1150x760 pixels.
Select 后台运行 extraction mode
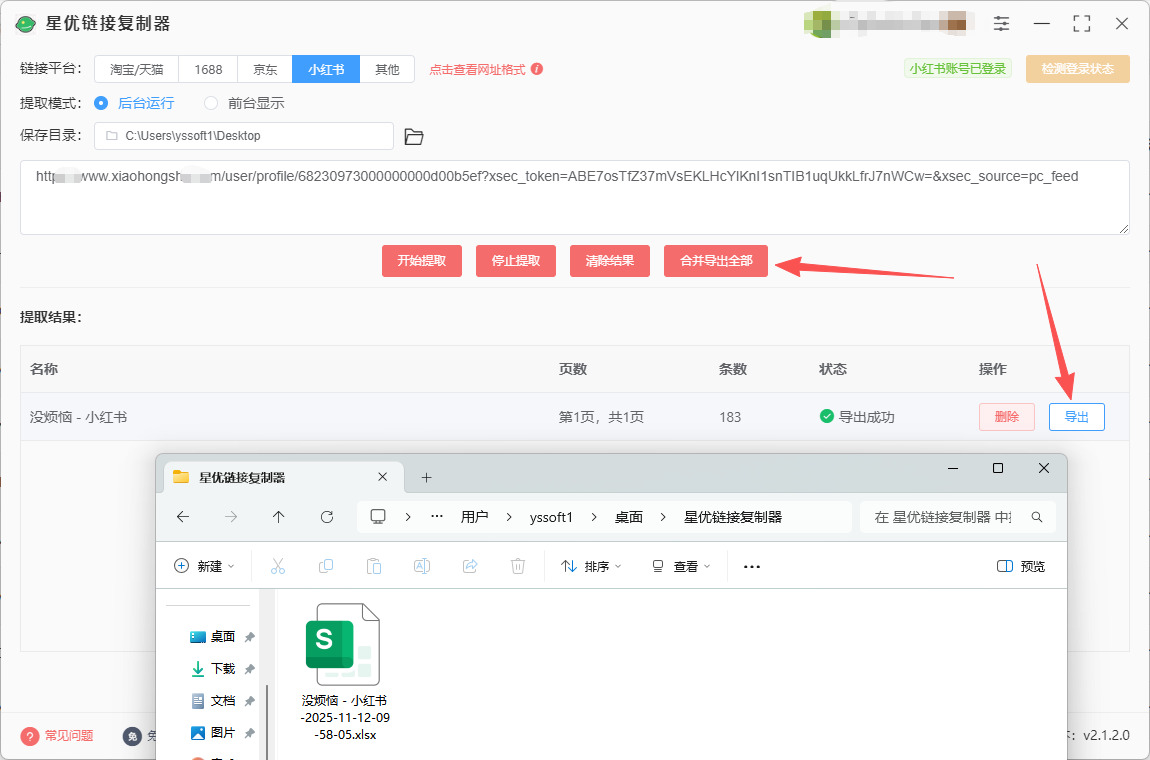[135, 103]
